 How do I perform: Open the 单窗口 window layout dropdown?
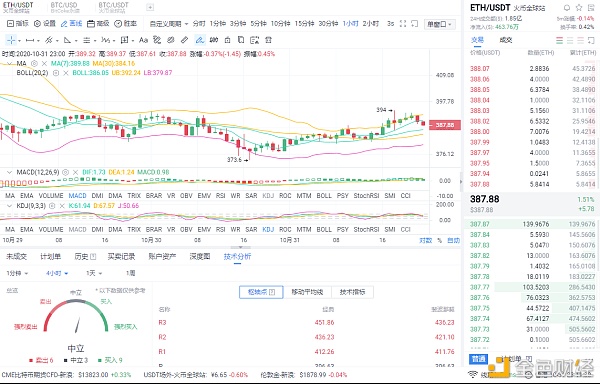(440, 24)
